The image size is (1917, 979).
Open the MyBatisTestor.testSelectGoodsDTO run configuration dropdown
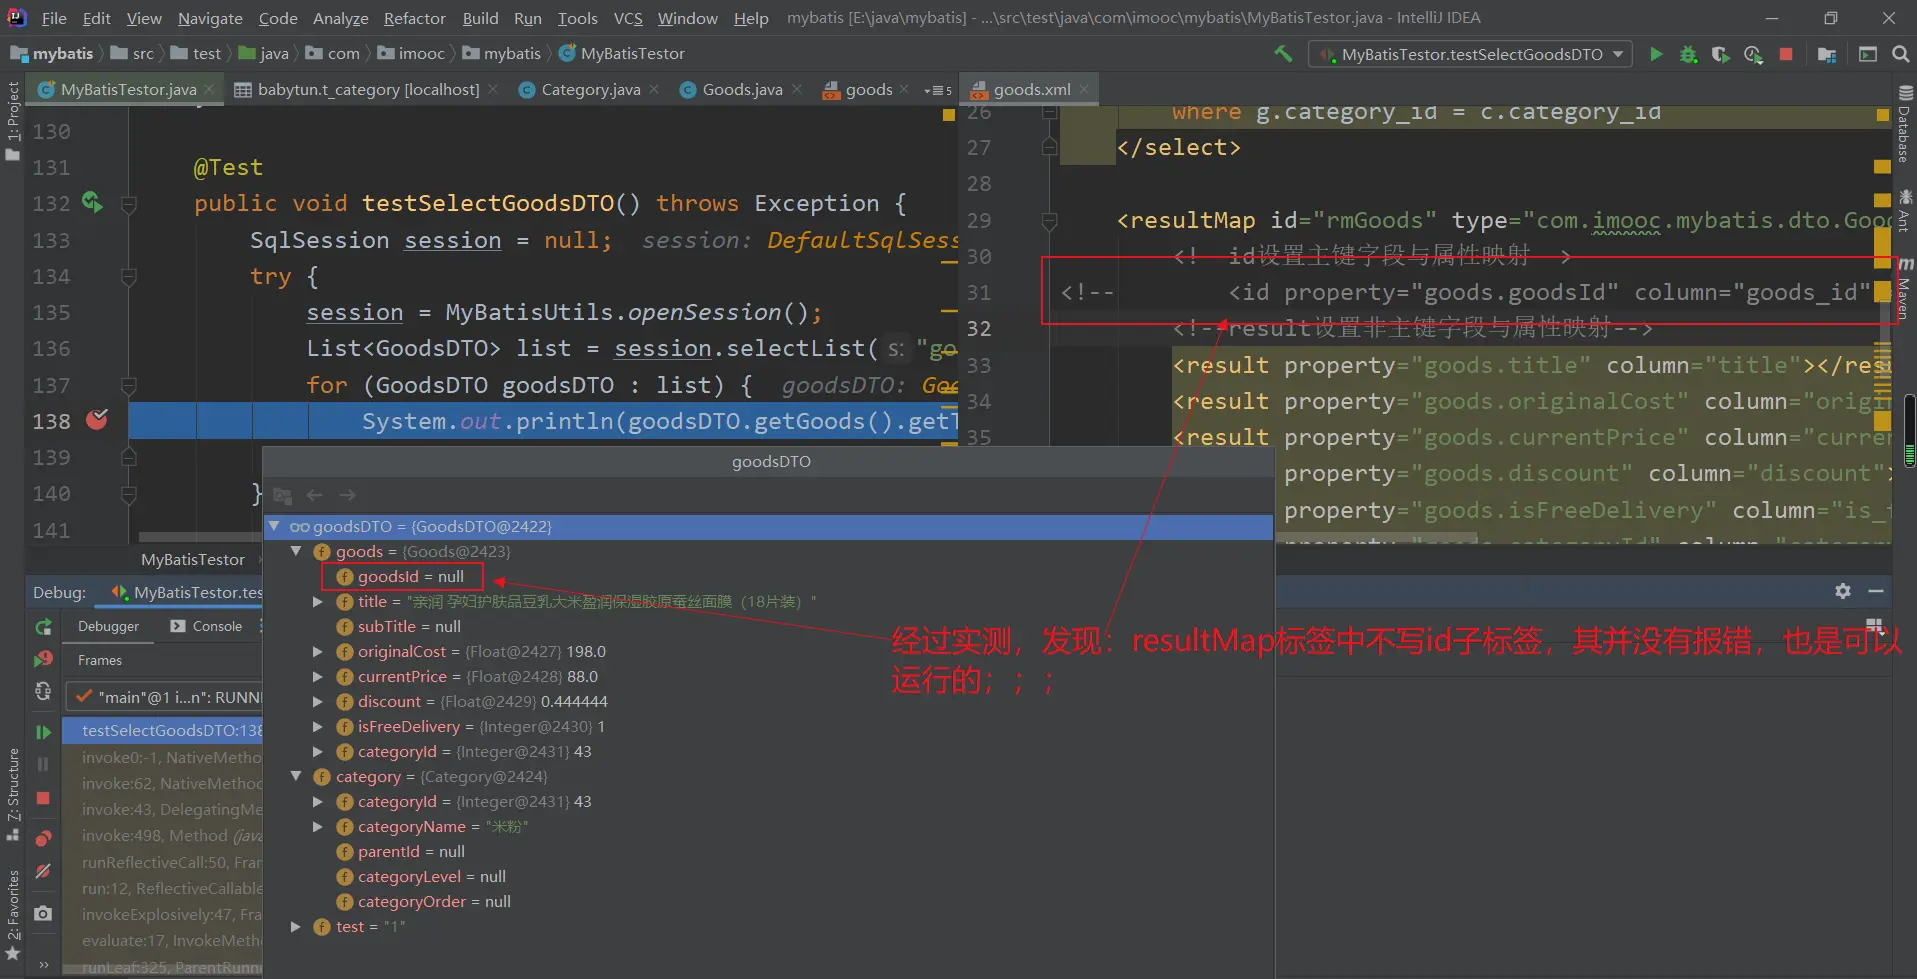[x=1470, y=54]
